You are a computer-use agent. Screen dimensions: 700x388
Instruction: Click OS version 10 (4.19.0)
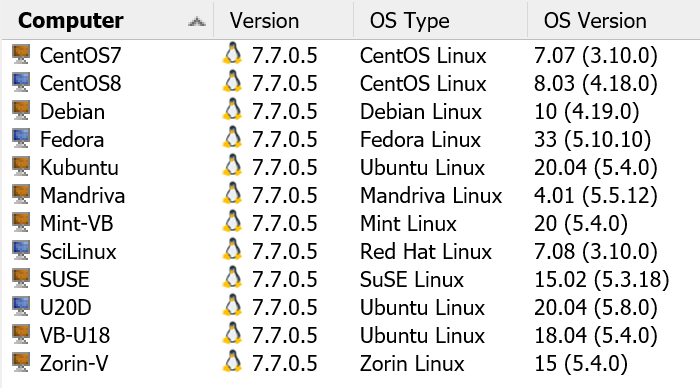(x=587, y=112)
